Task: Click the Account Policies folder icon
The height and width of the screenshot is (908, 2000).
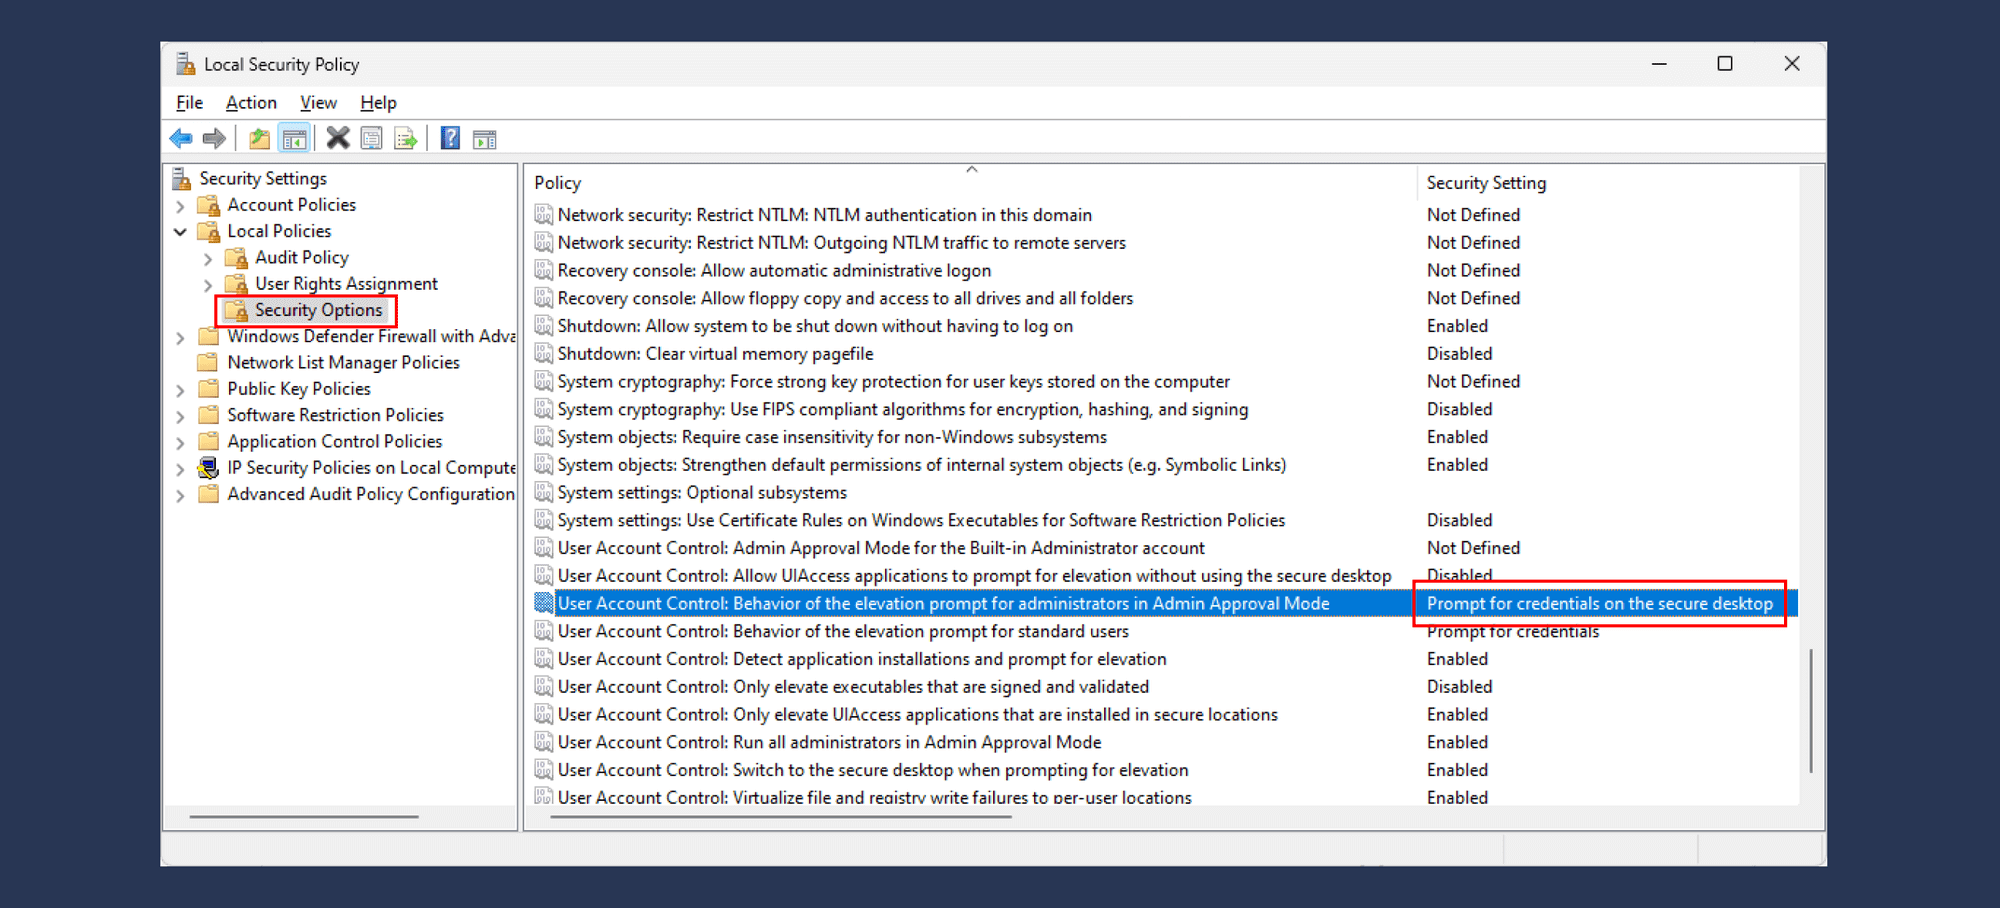Action: (x=209, y=205)
